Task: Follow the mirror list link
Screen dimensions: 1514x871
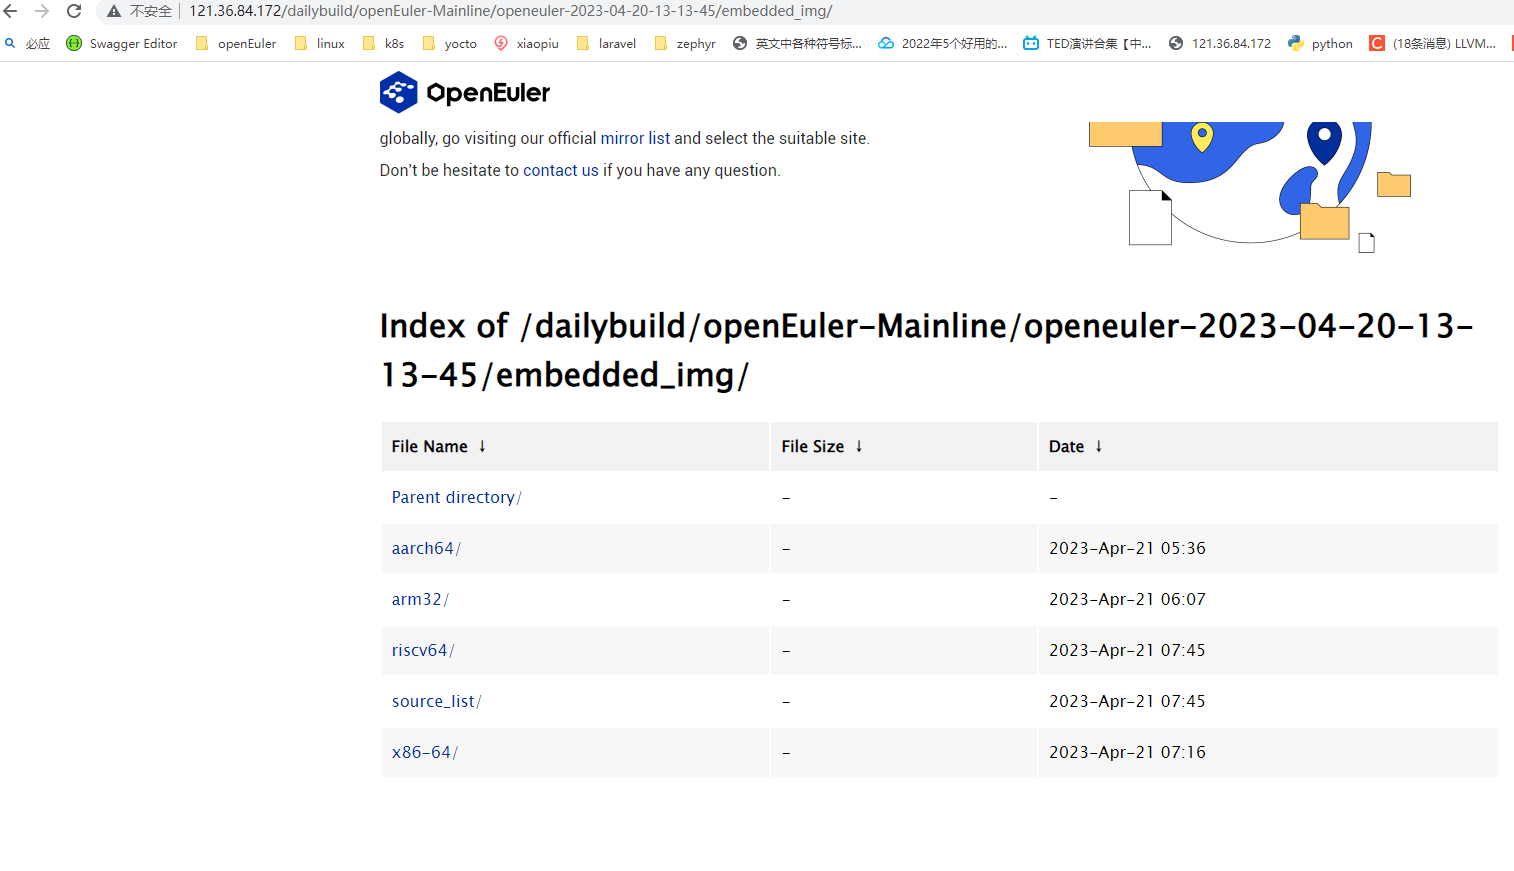Action: (635, 138)
